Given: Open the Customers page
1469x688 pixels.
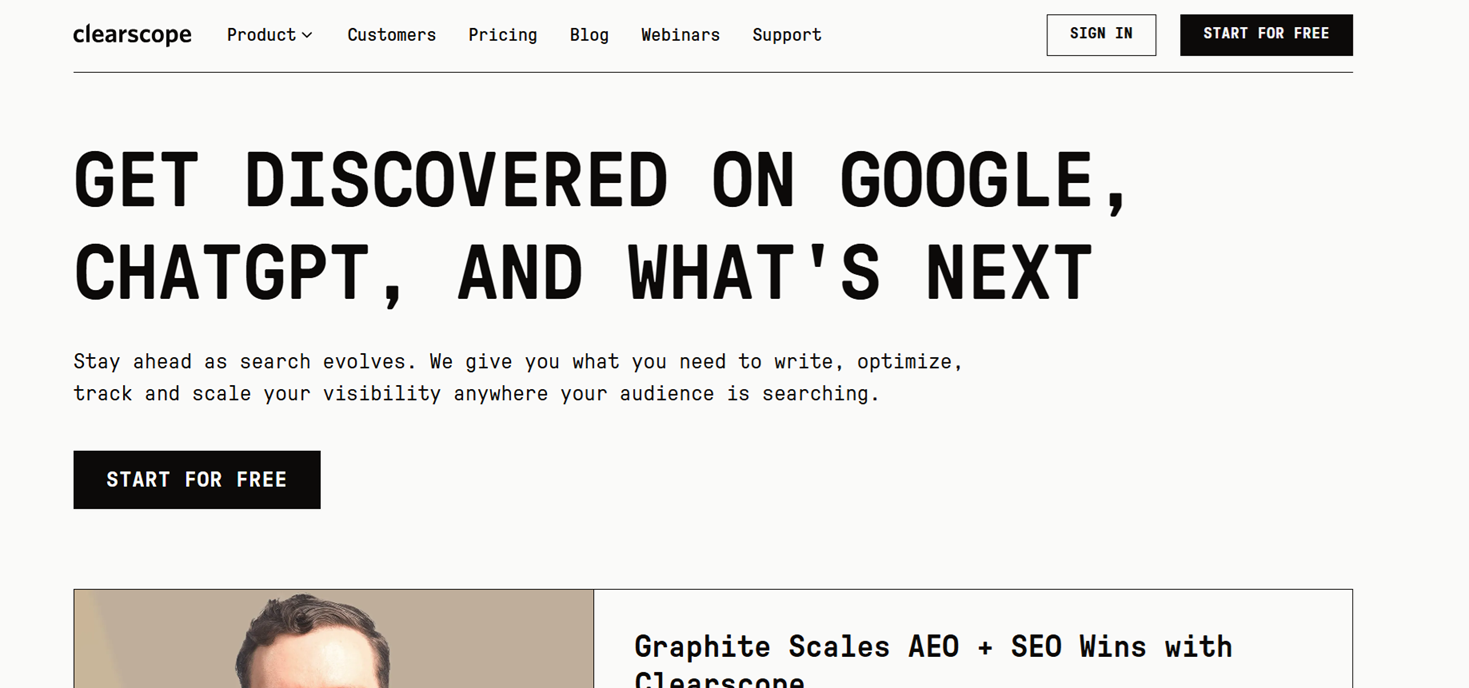Looking at the screenshot, I should pos(392,35).
